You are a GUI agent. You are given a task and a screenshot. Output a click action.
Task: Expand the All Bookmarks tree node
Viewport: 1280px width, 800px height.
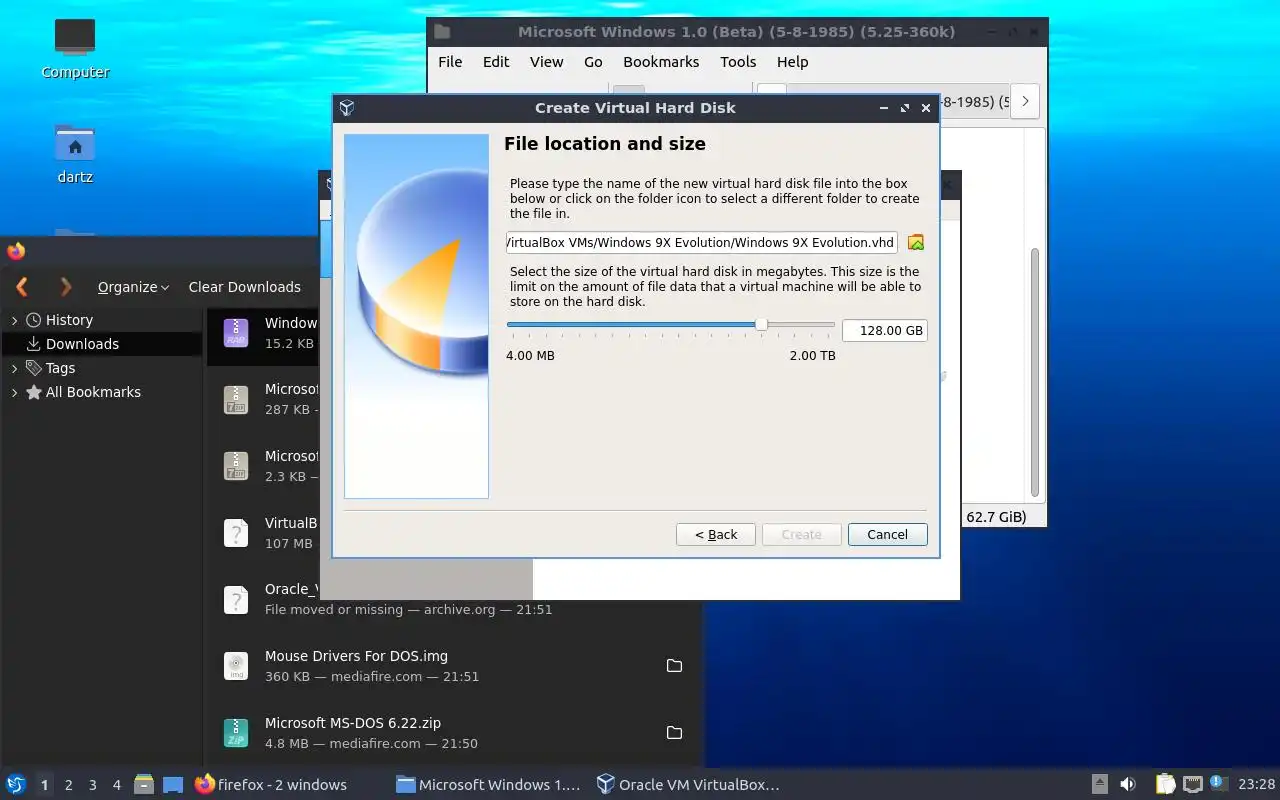(x=14, y=392)
